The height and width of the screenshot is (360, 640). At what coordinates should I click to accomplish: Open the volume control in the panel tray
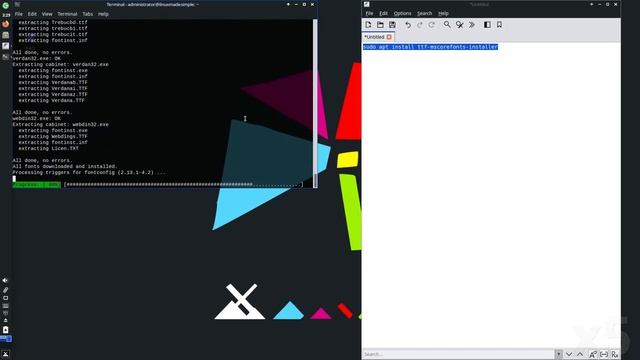tap(5, 280)
